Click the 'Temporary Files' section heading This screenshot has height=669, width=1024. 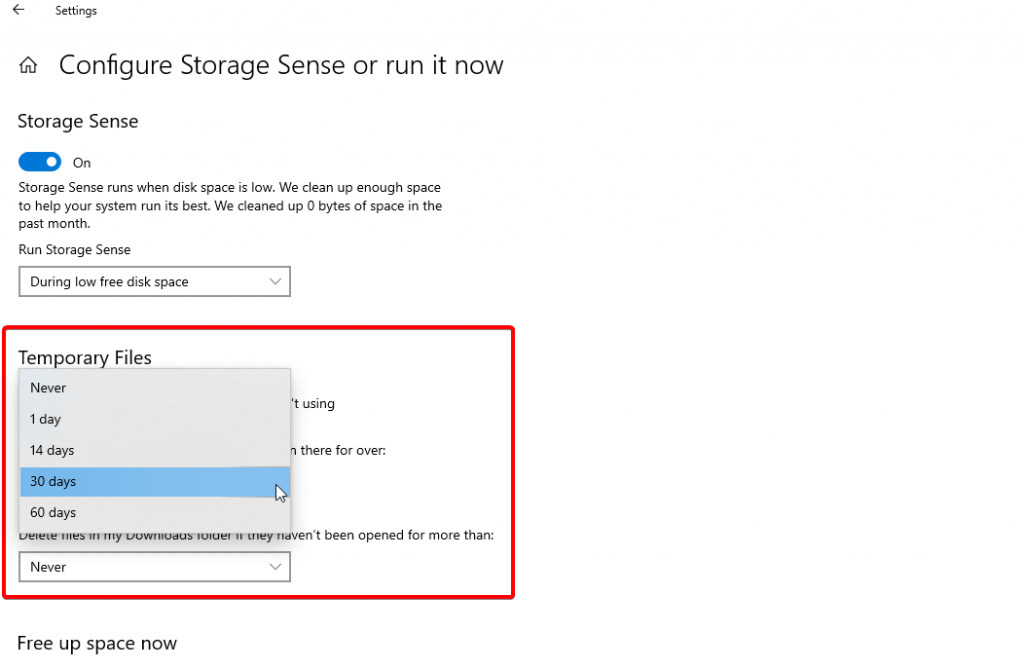85,357
